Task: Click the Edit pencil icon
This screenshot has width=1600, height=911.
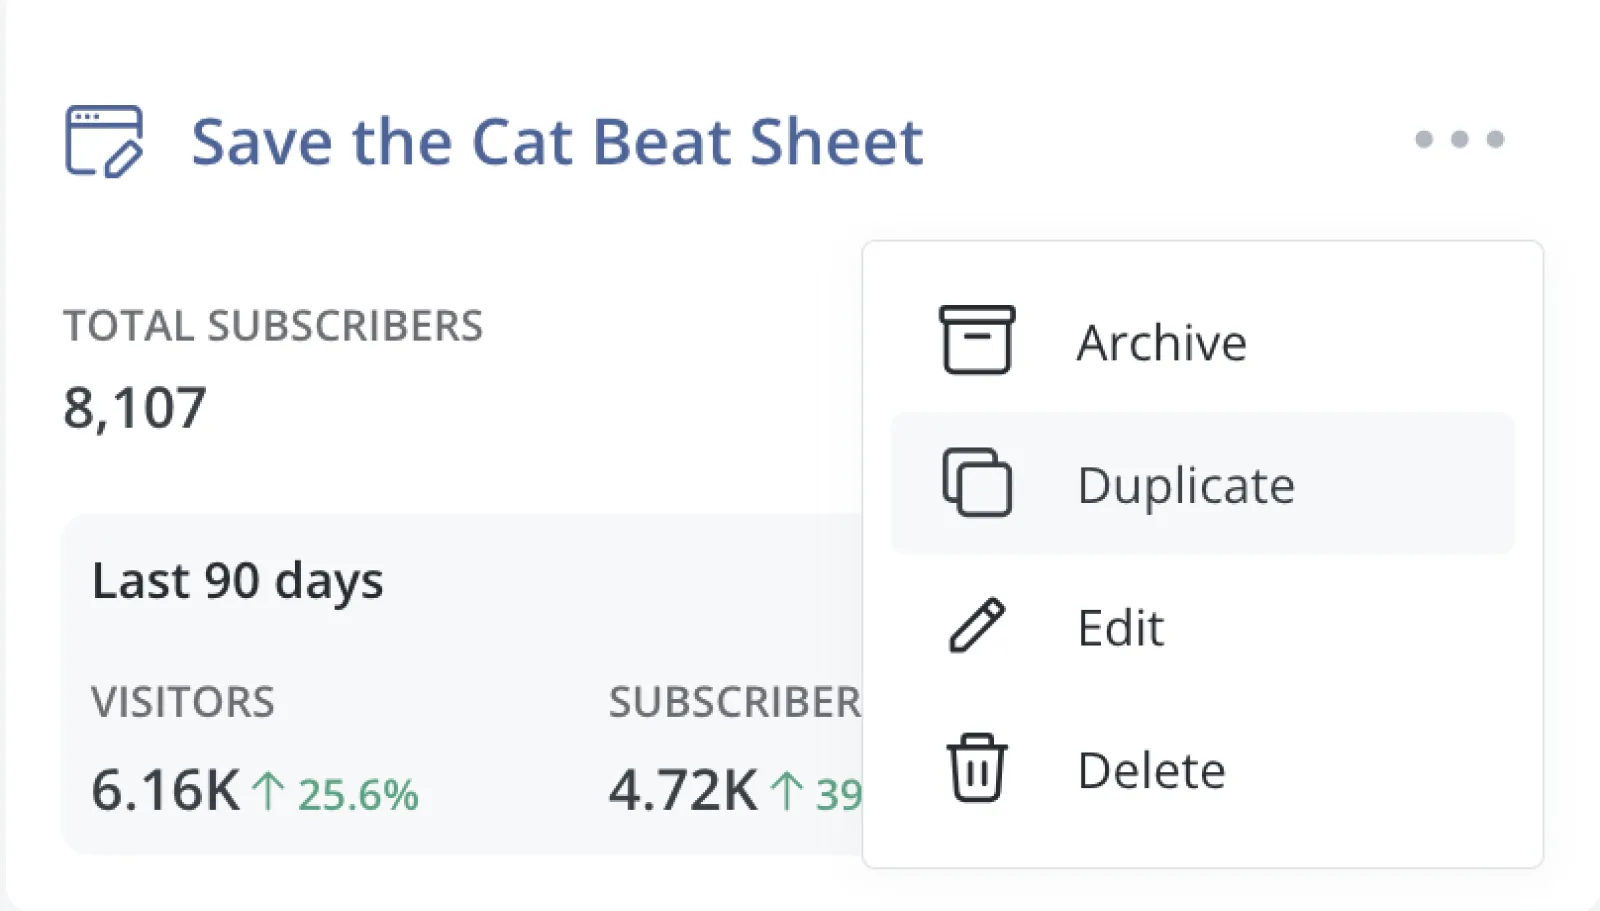Action: tap(977, 626)
